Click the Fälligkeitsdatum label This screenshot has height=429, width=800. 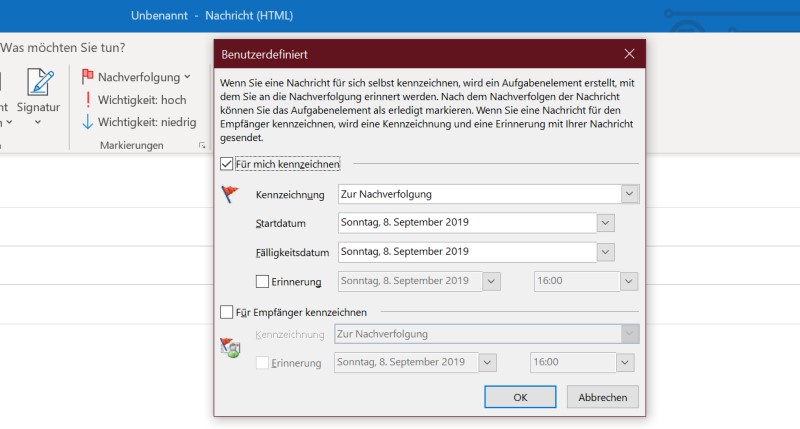coord(292,253)
